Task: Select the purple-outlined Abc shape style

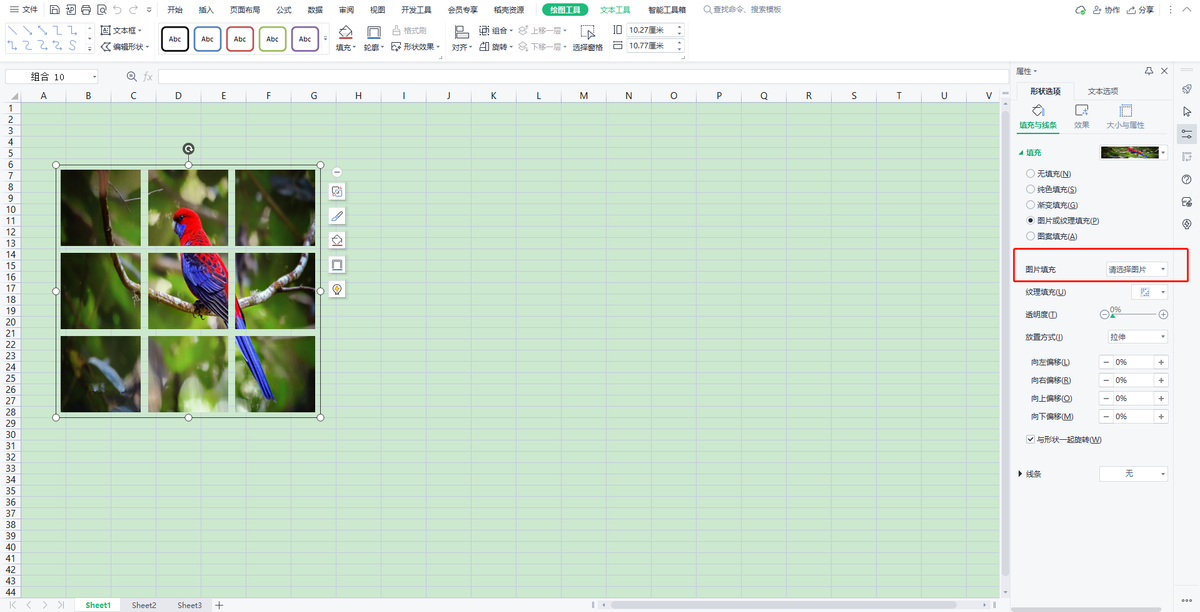Action: coord(305,39)
